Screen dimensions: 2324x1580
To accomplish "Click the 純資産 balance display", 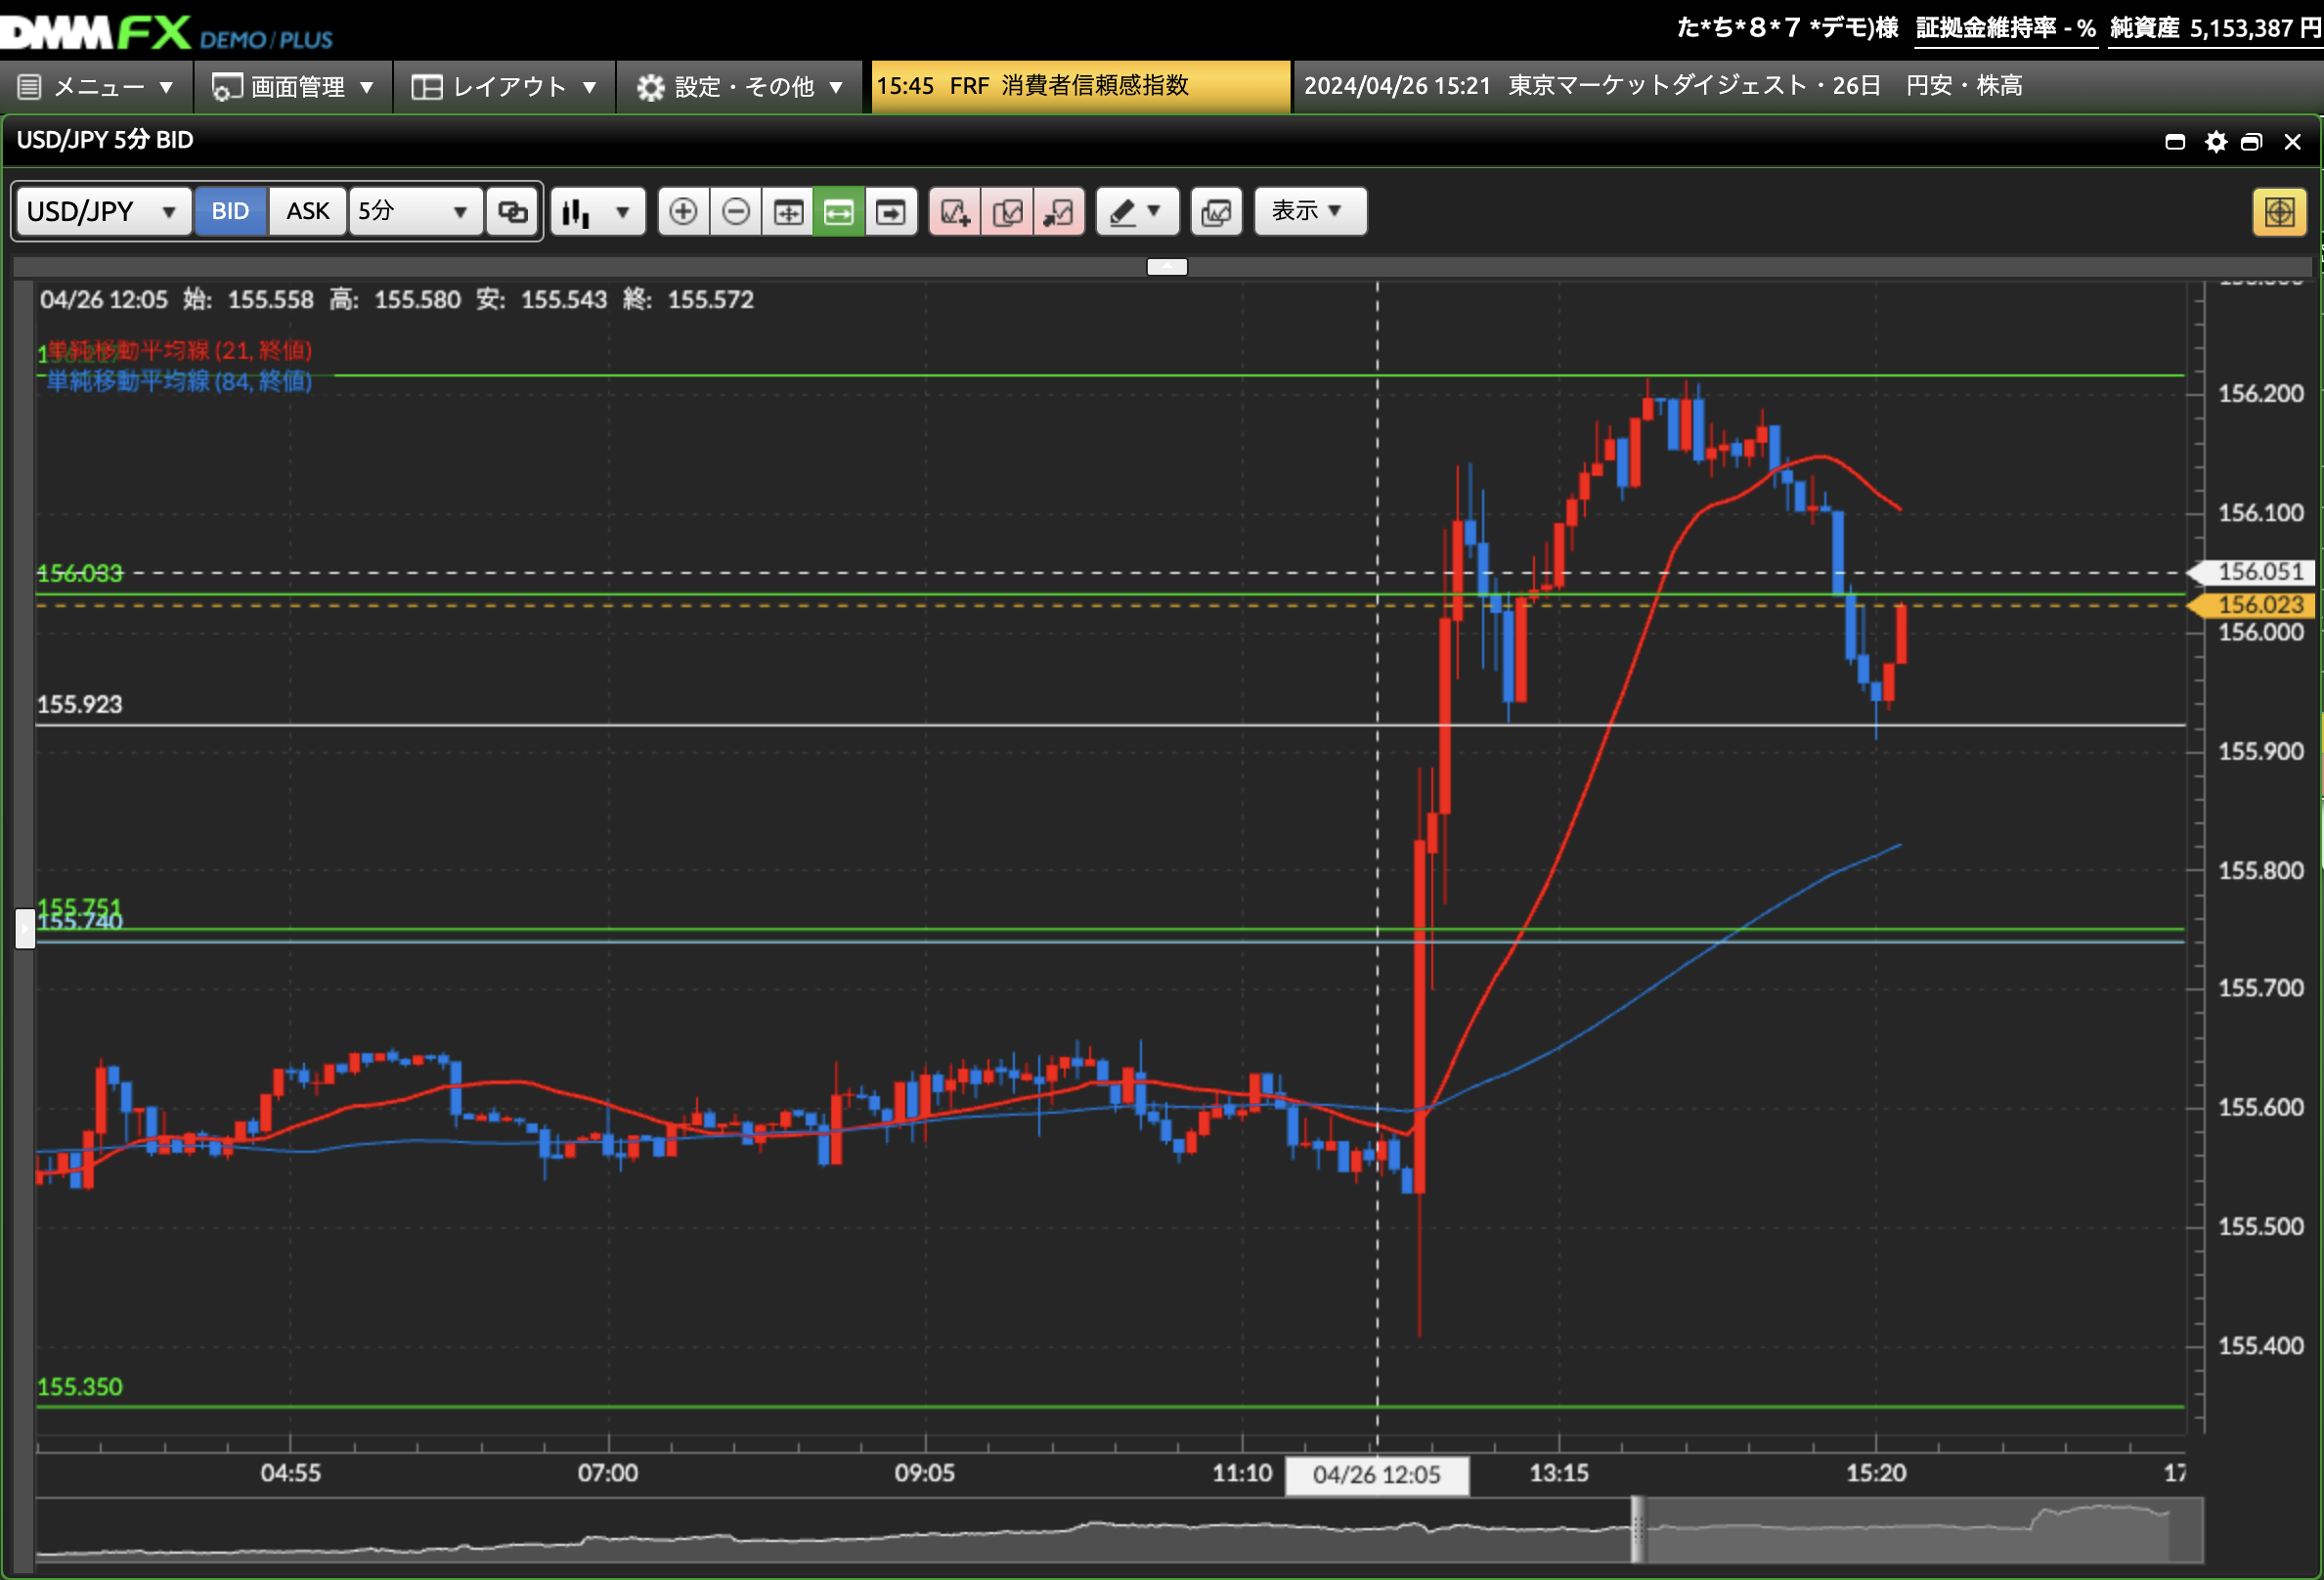I will click(2215, 28).
